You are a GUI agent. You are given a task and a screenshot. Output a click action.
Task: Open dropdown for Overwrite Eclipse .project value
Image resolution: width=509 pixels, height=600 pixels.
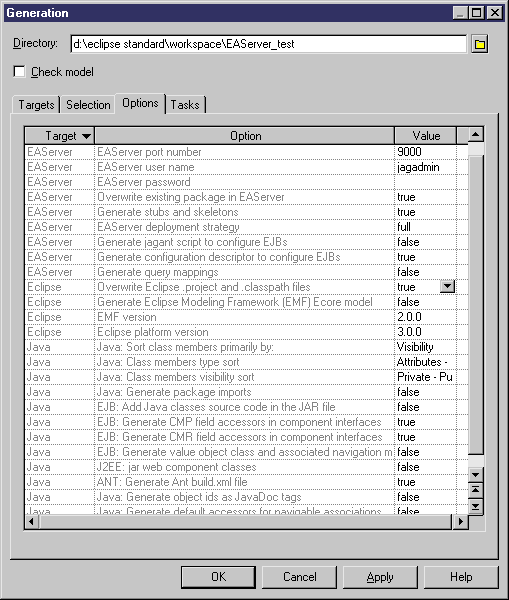447,287
